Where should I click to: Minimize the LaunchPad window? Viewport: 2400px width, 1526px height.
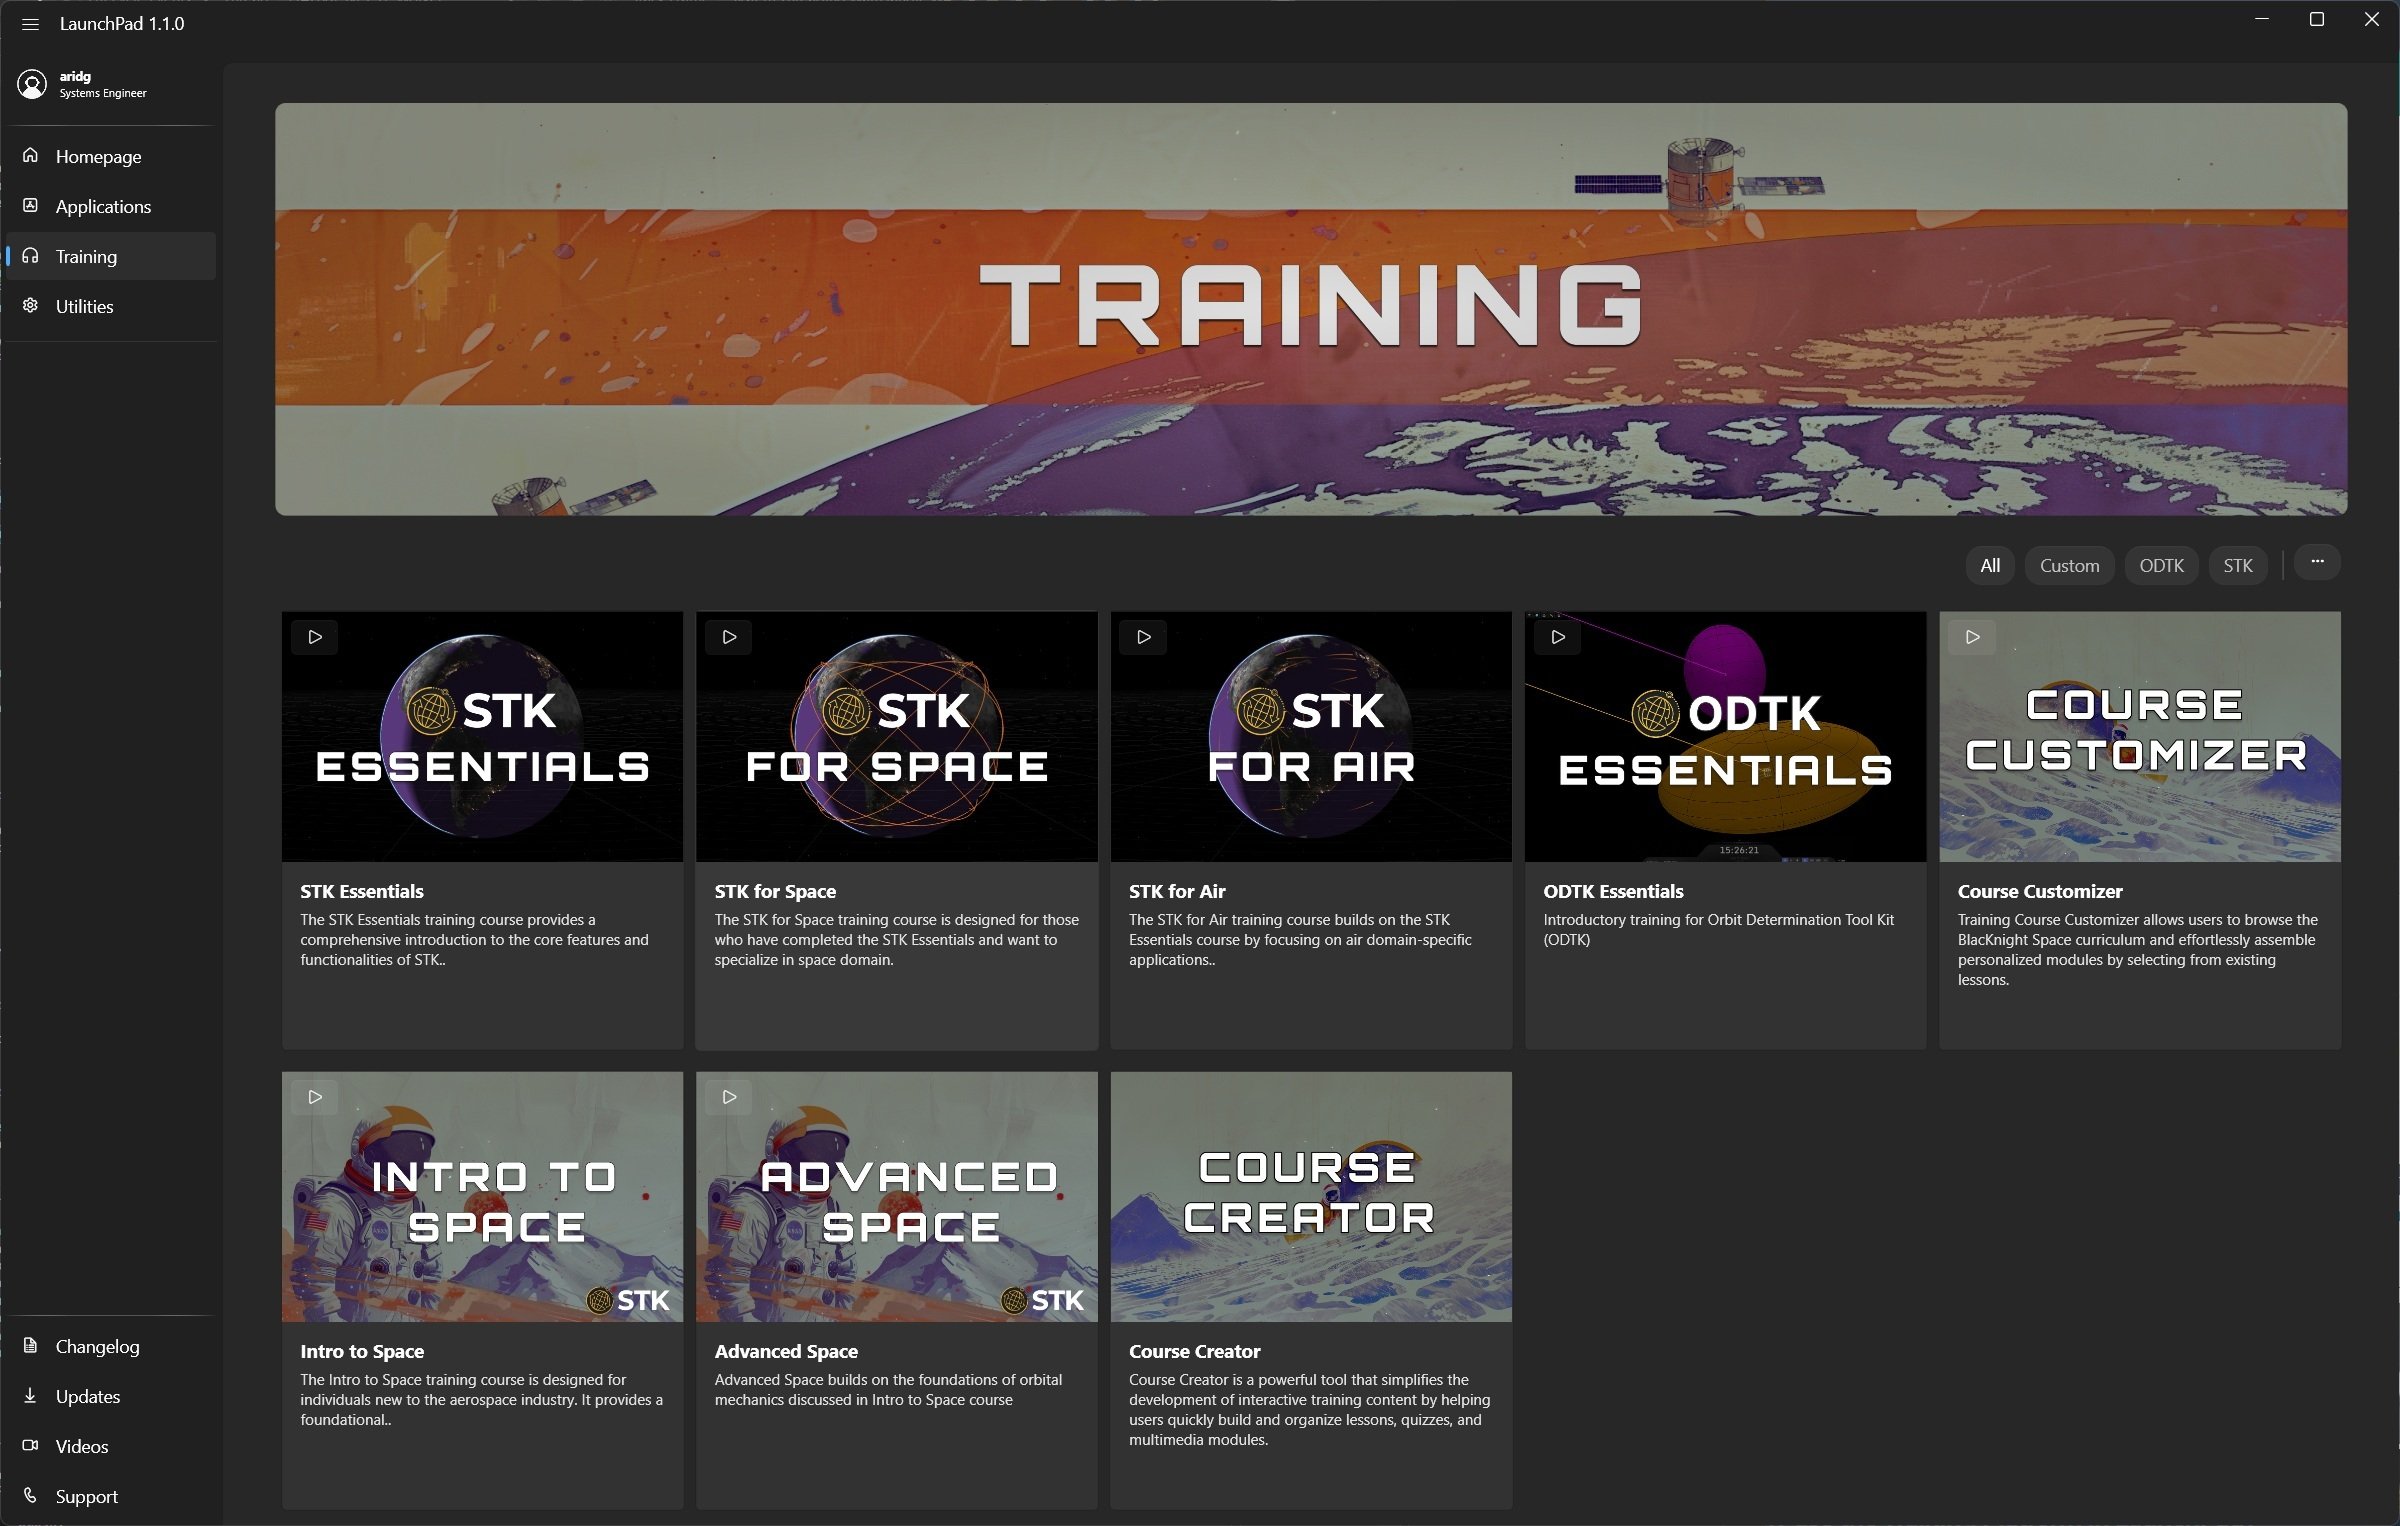(2262, 19)
